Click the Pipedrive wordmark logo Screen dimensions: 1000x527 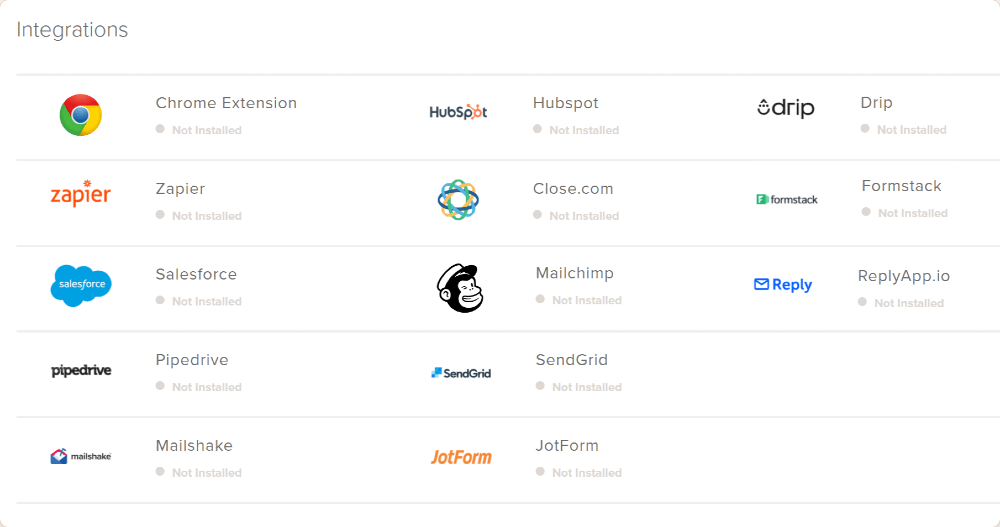click(81, 371)
